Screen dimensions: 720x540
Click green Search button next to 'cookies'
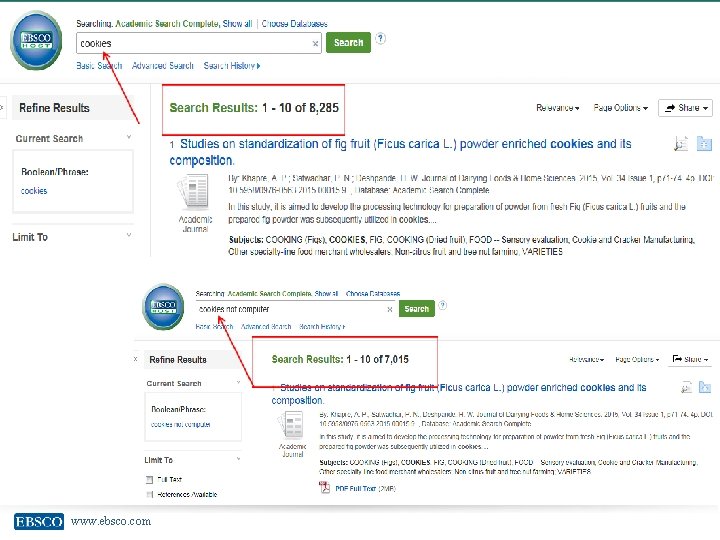pos(349,43)
